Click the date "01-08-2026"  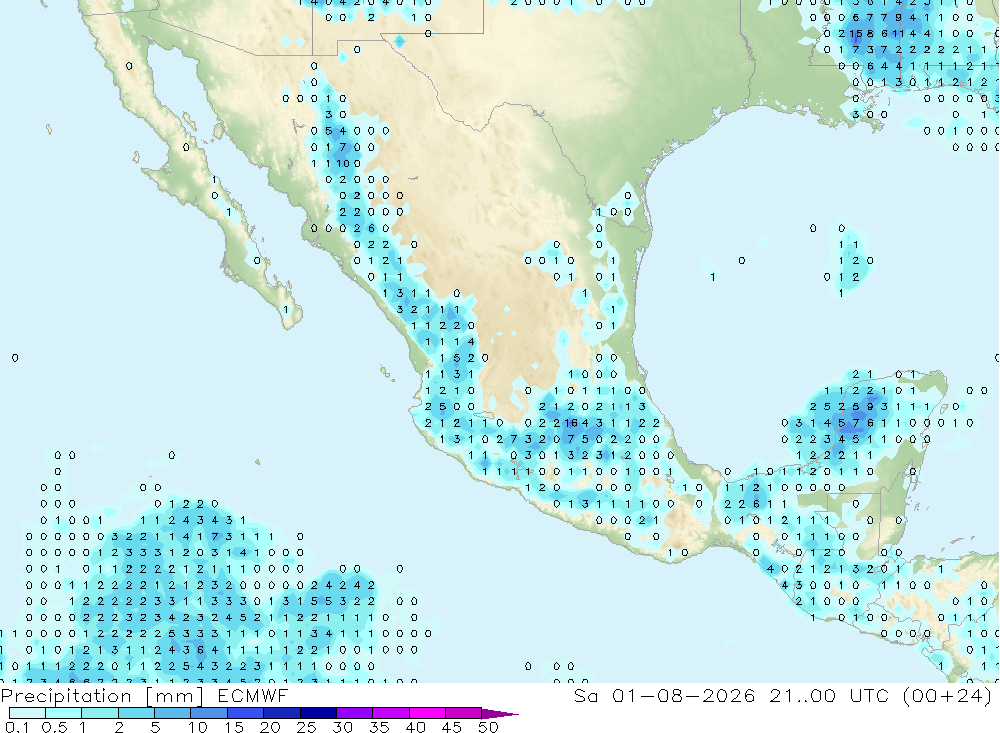pyautogui.click(x=684, y=695)
